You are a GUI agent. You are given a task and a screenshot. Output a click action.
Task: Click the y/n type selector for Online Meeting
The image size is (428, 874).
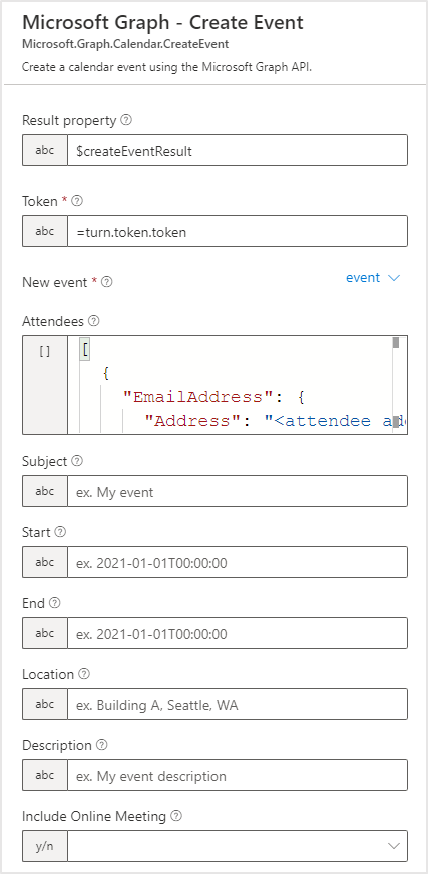[45, 846]
